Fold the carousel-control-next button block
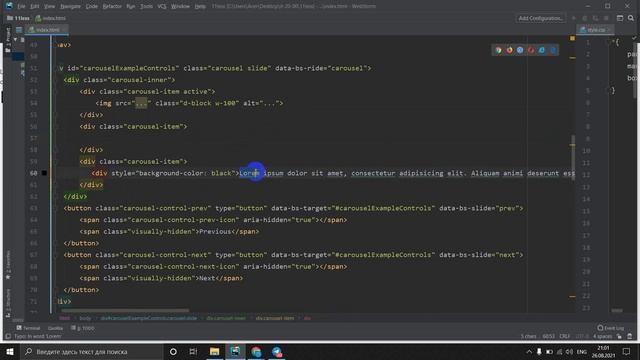 coord(56,255)
